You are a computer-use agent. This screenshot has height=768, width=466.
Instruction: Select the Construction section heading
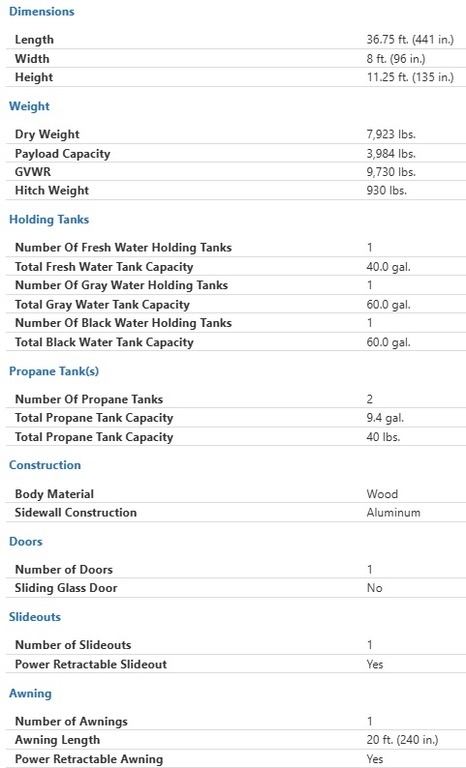(x=45, y=465)
